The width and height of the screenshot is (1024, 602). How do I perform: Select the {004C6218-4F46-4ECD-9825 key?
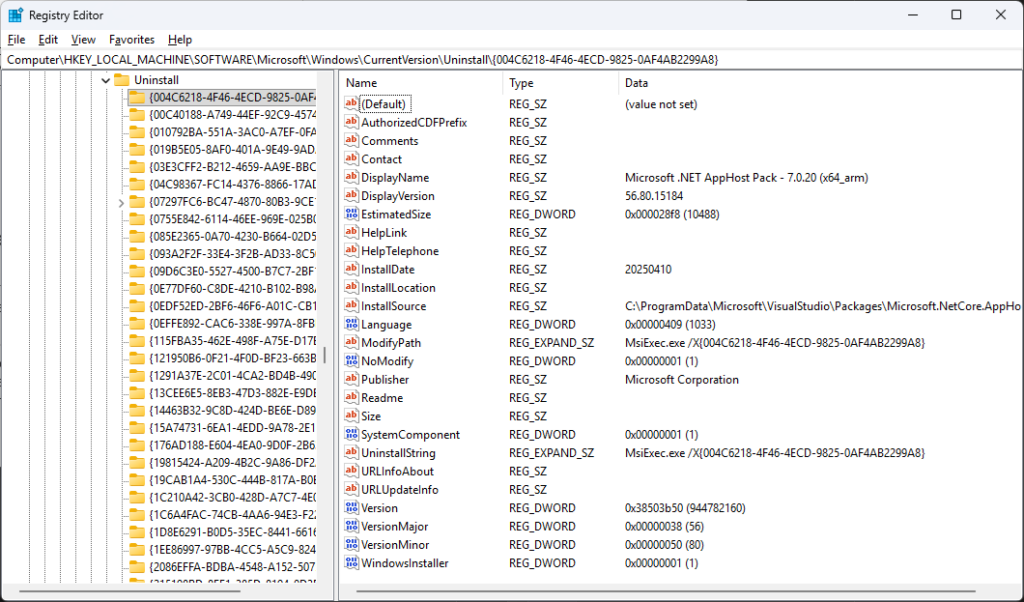232,97
